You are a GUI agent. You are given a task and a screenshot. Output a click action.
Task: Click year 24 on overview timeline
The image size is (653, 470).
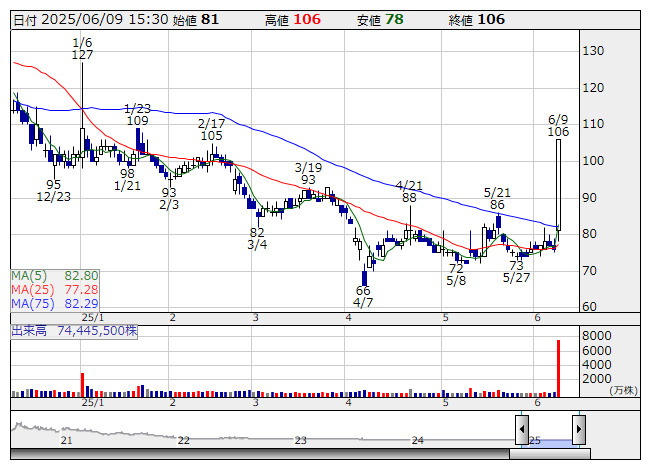[418, 440]
